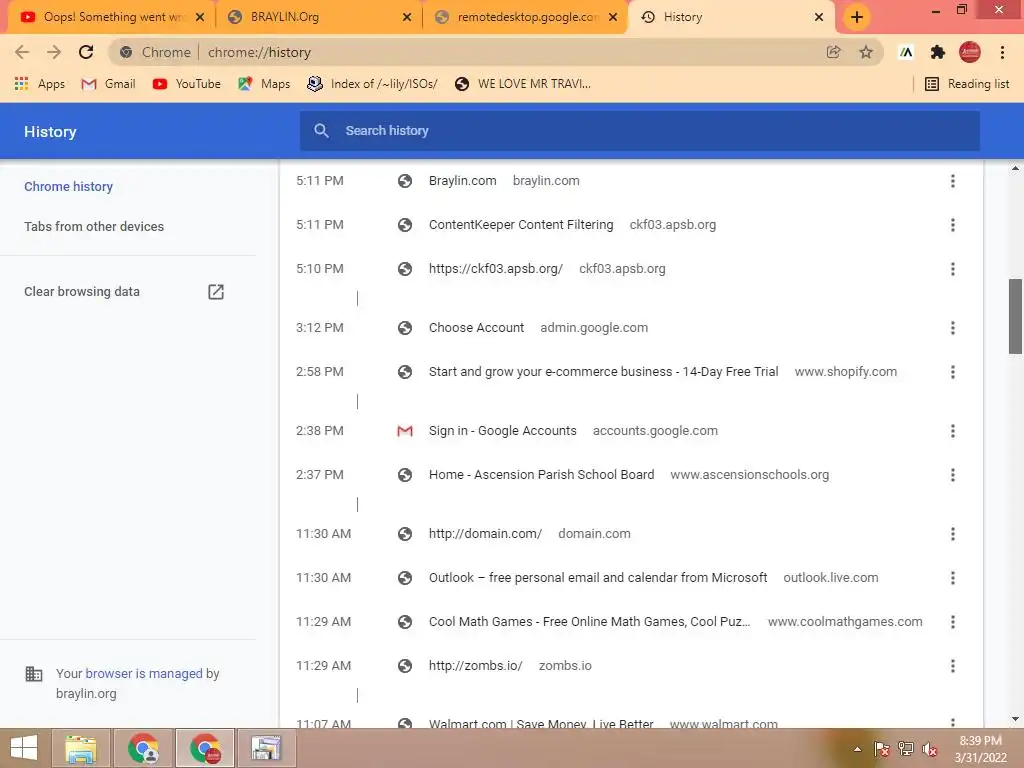The width and height of the screenshot is (1024, 768).
Task: Close the remotedesktop.google.com tab
Action: point(613,17)
